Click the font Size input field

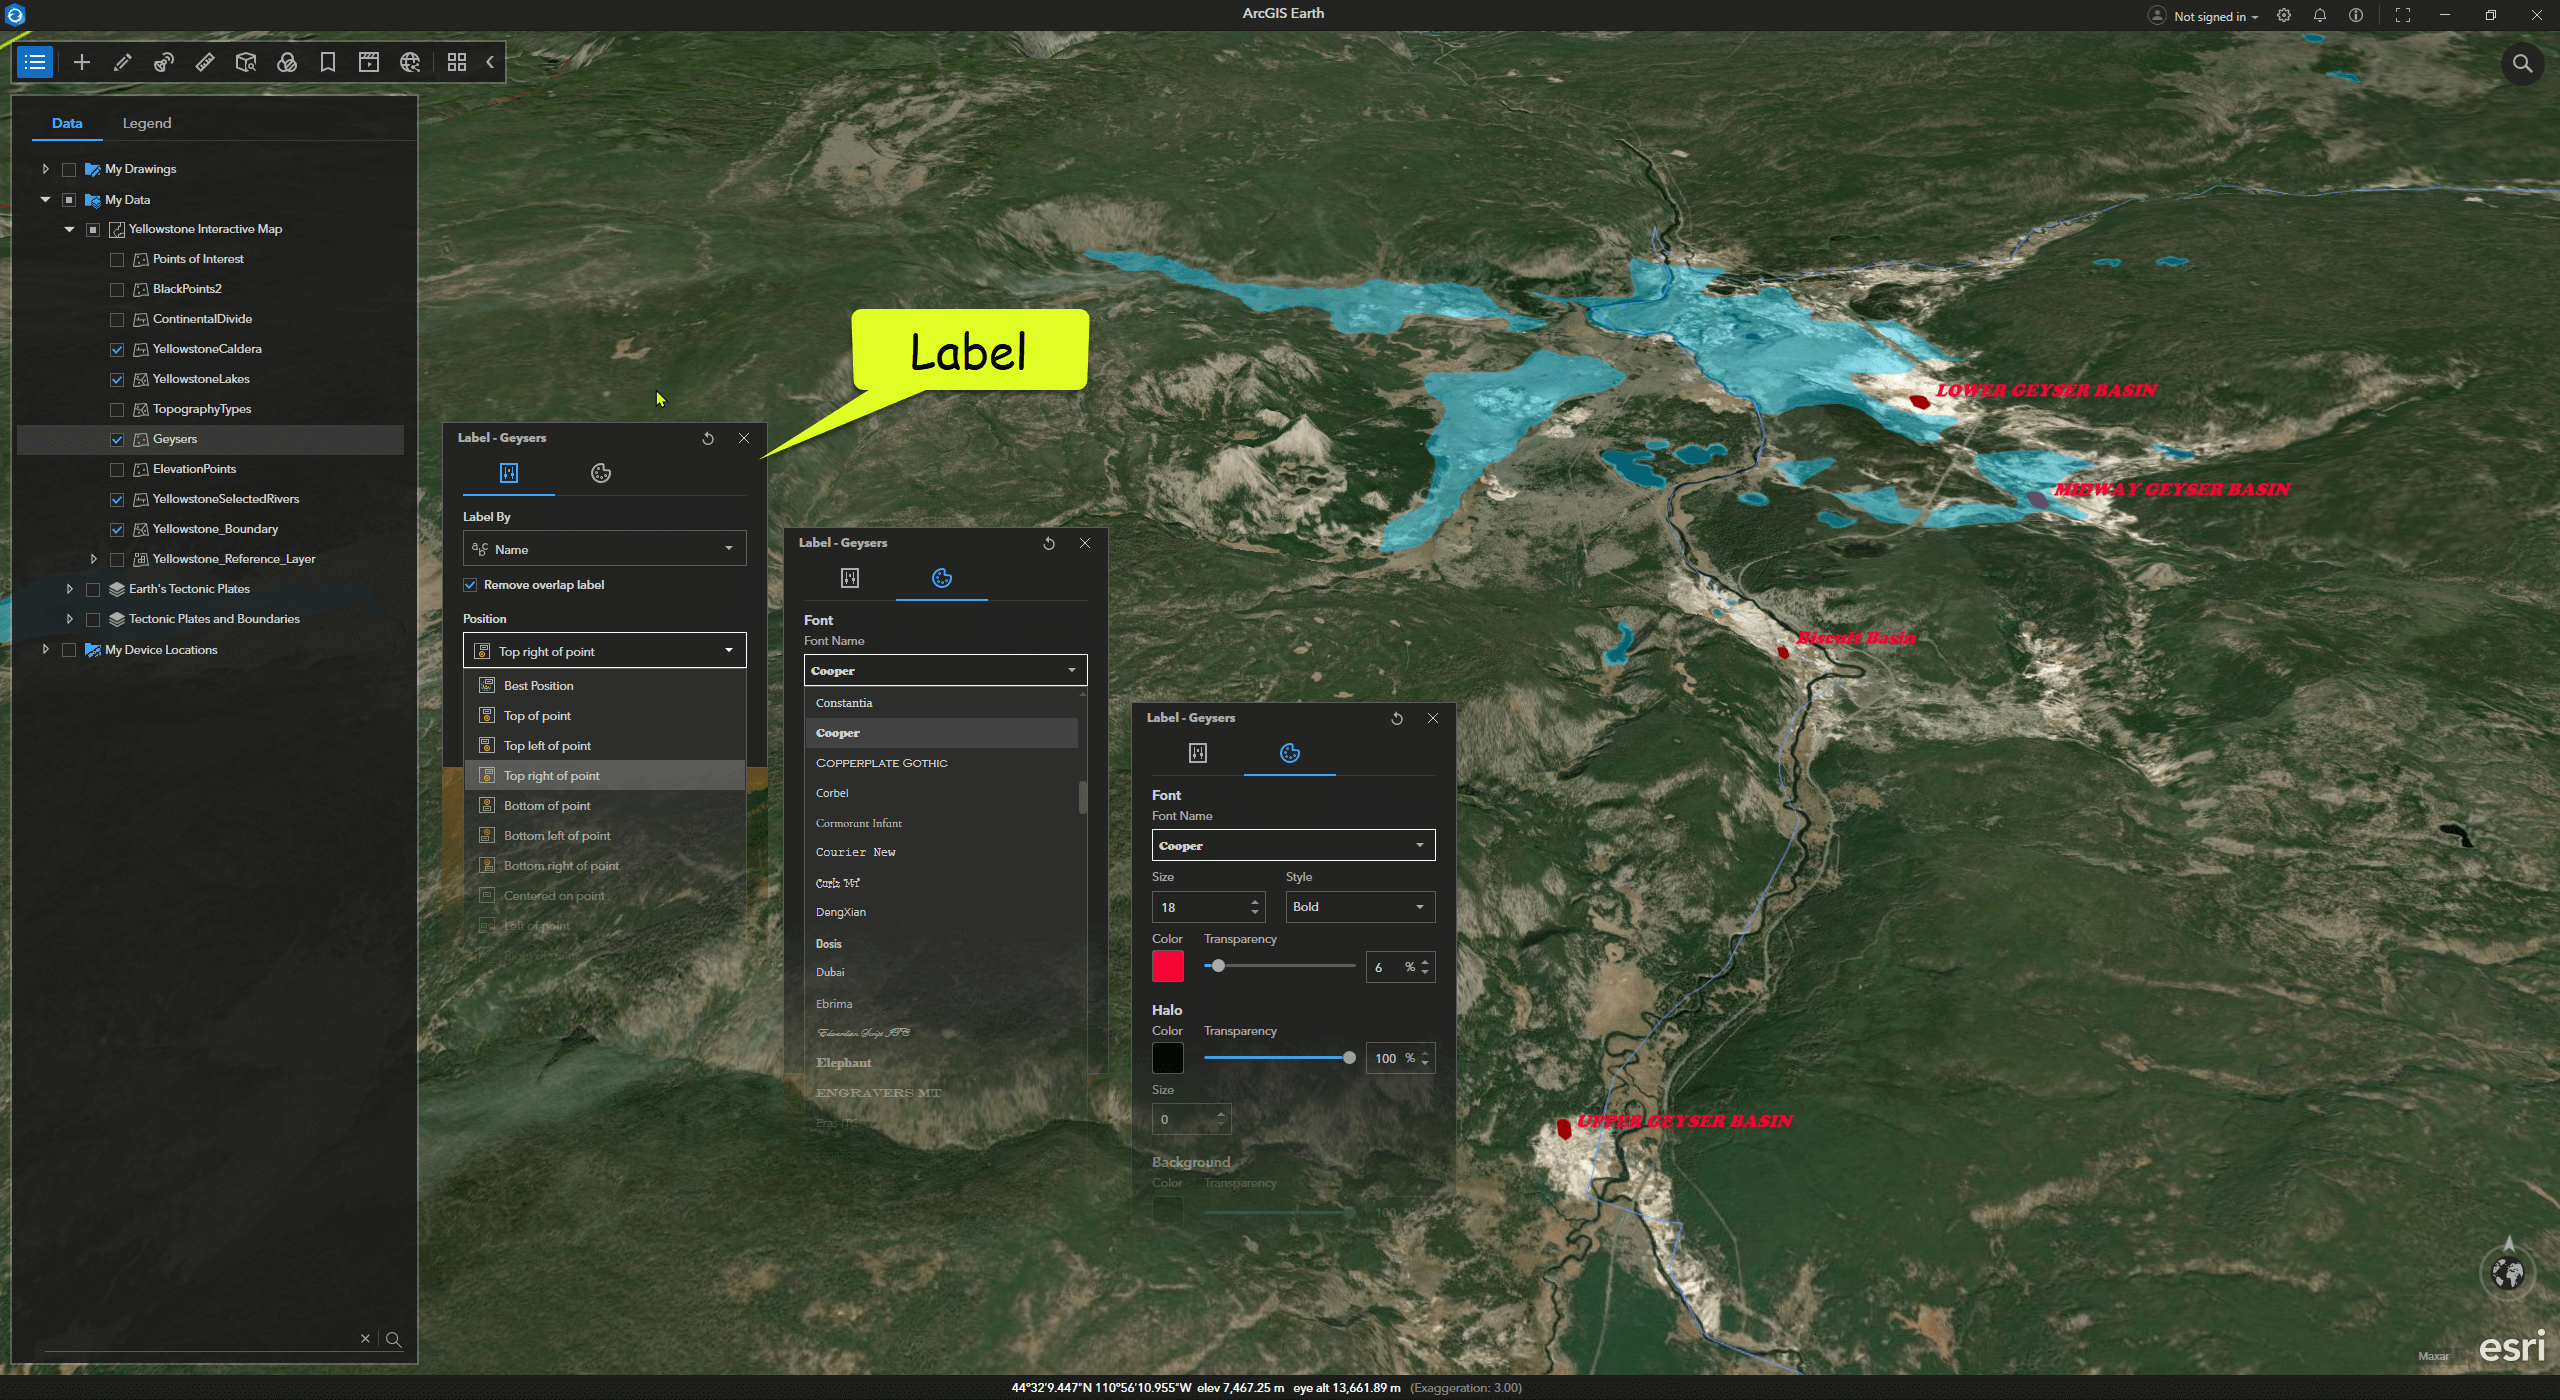coord(1198,907)
